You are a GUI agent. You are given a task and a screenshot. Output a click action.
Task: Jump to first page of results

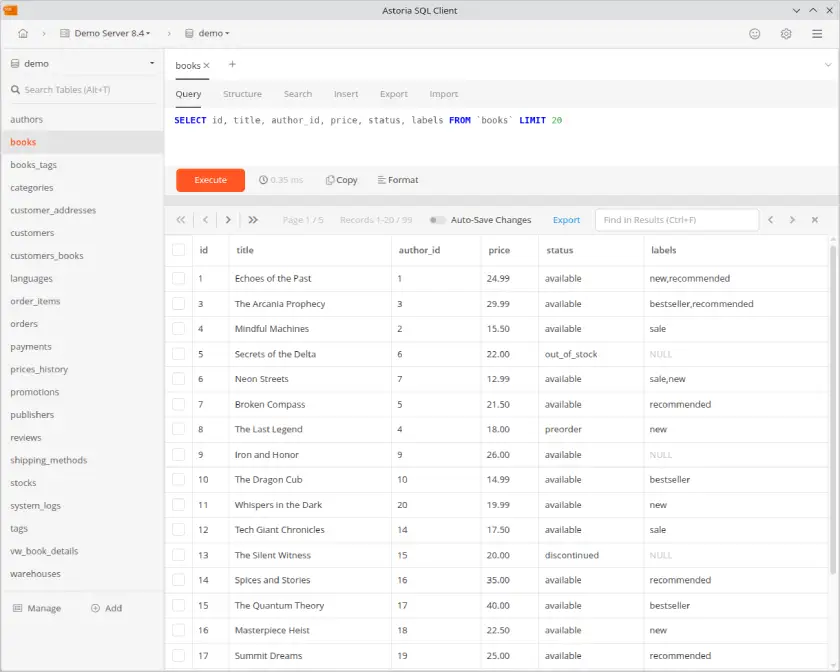point(181,220)
